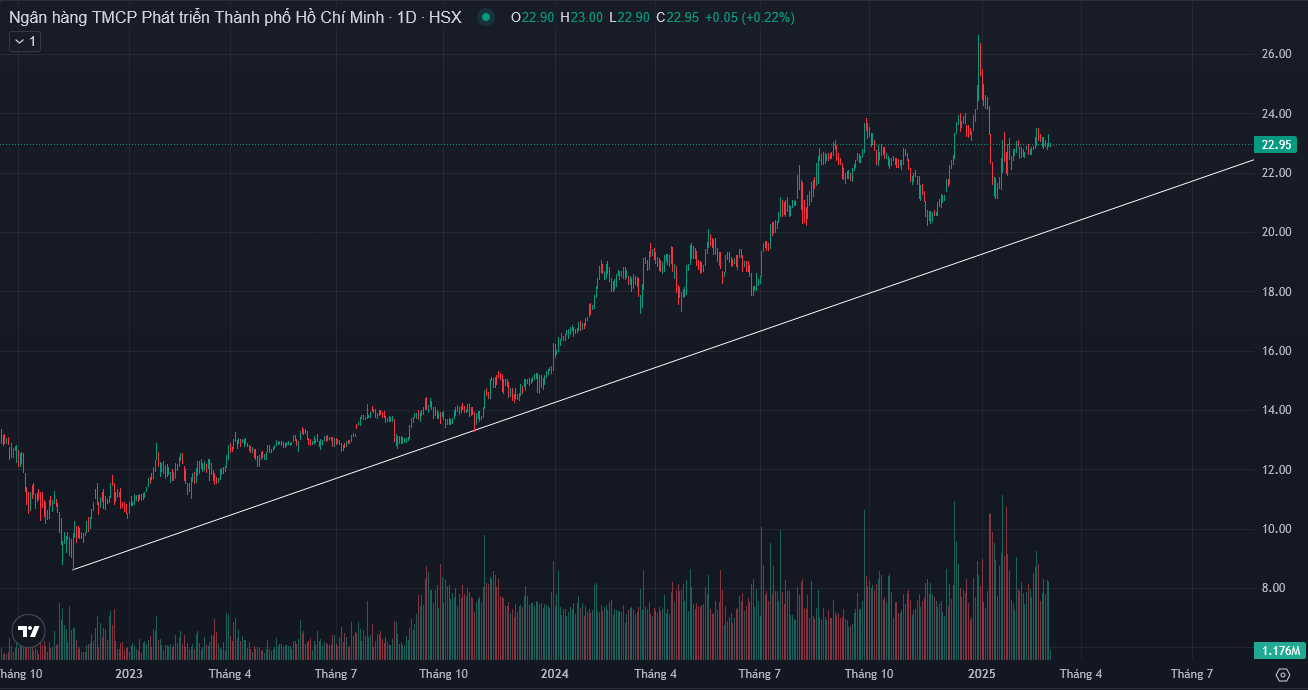Click the 12.00 price axis label

tap(1275, 470)
